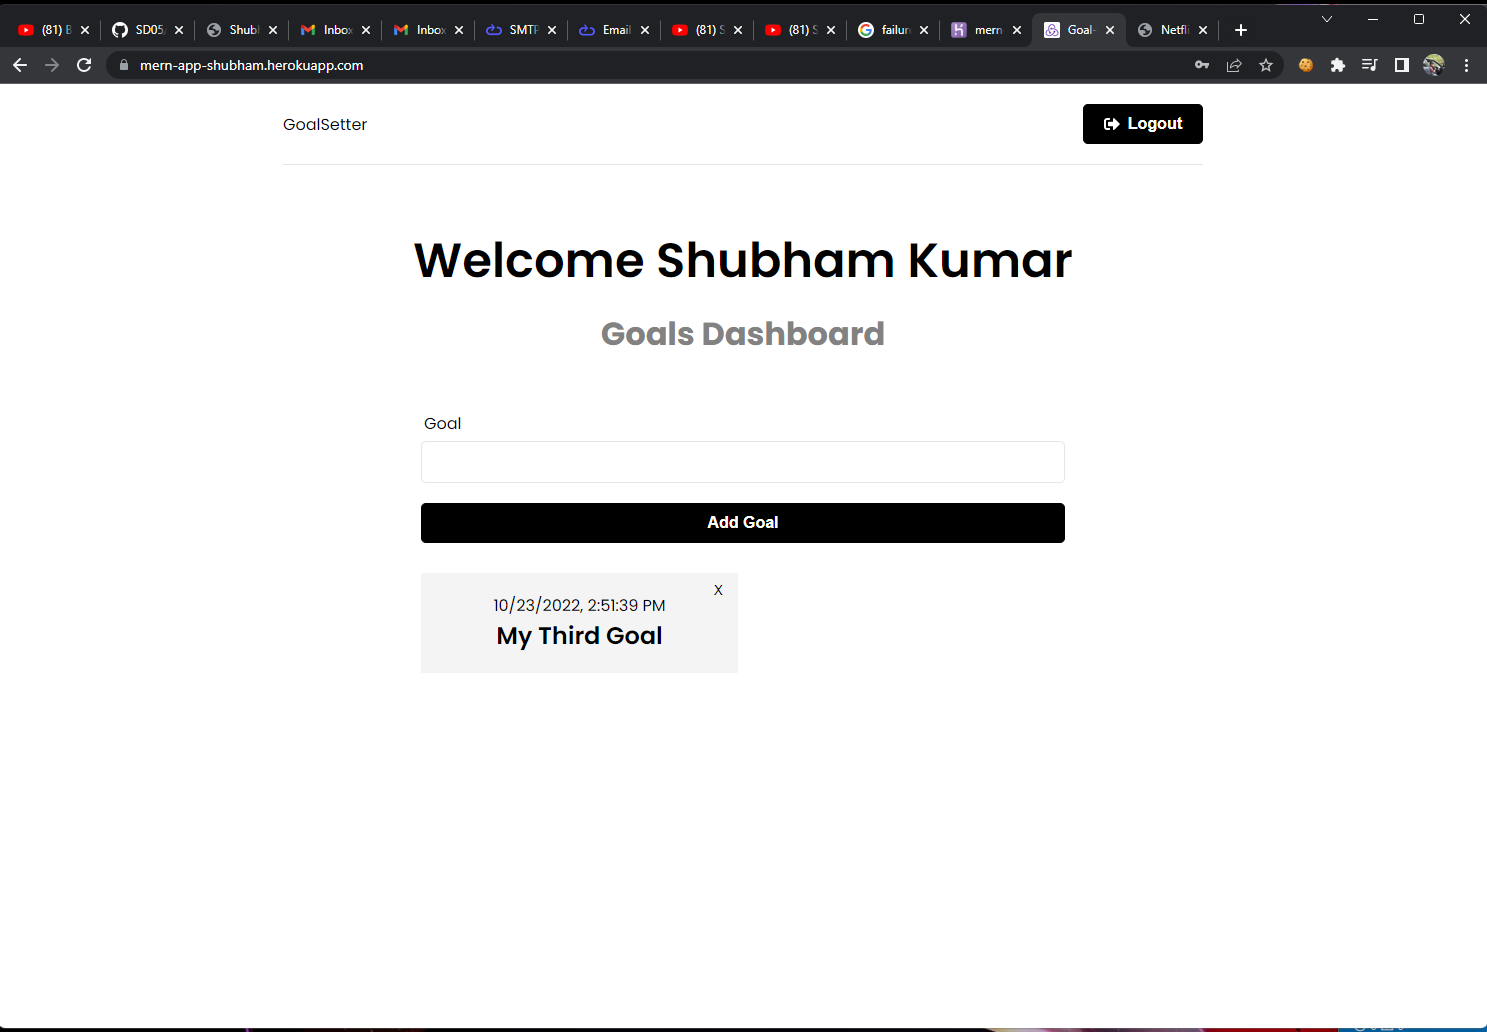Delete My Third Goal with X

[718, 590]
